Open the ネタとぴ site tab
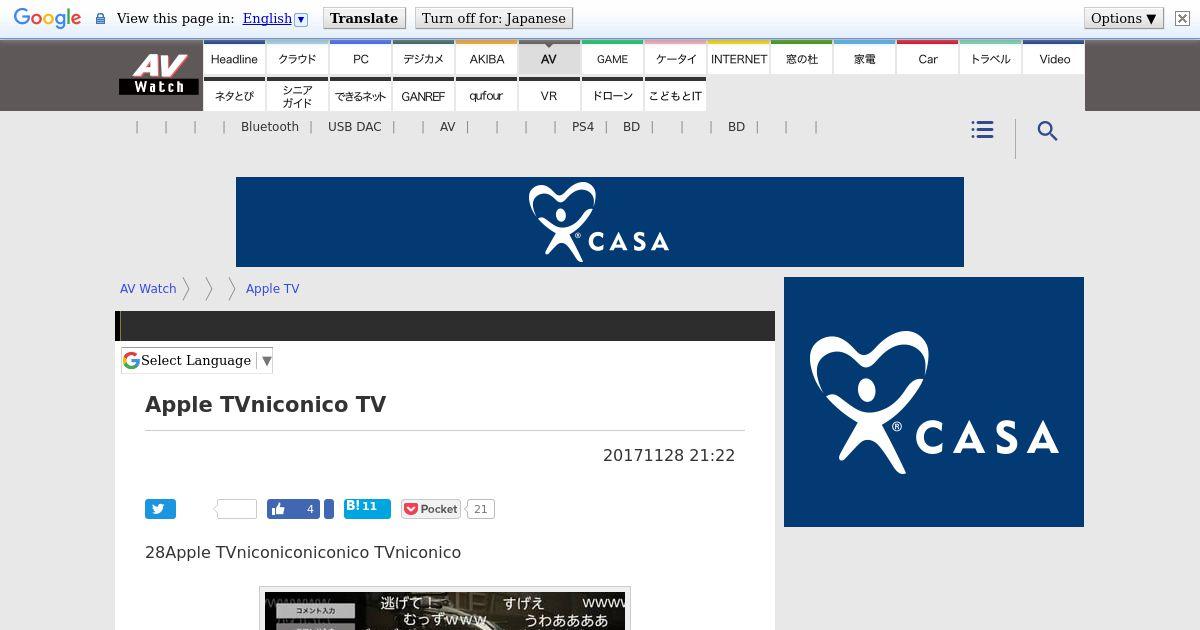1200x630 pixels. 234,95
